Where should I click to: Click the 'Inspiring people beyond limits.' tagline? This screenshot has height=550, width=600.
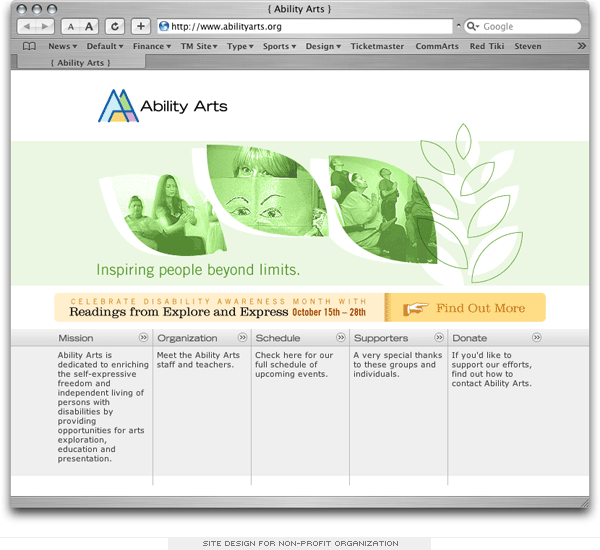pyautogui.click(x=198, y=270)
